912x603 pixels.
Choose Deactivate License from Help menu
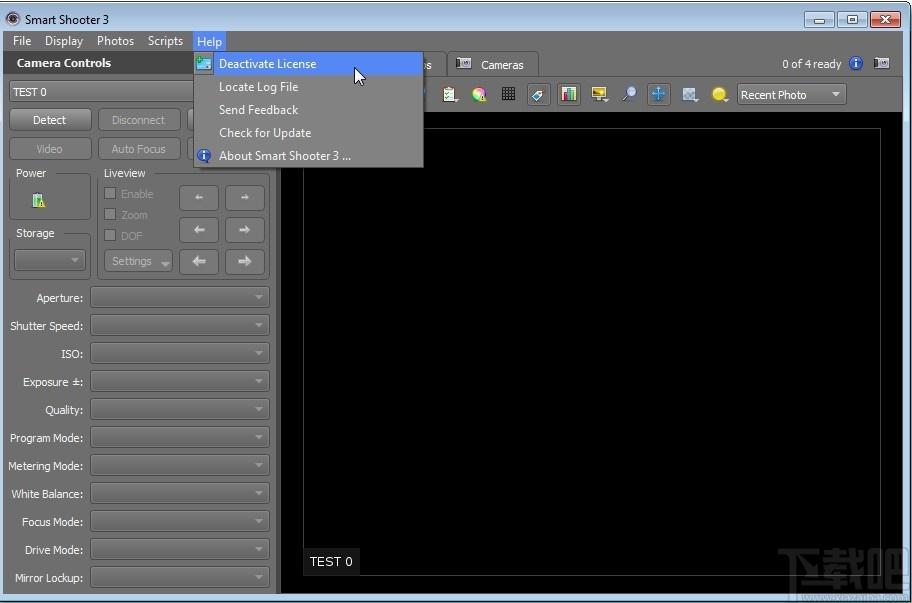308,64
